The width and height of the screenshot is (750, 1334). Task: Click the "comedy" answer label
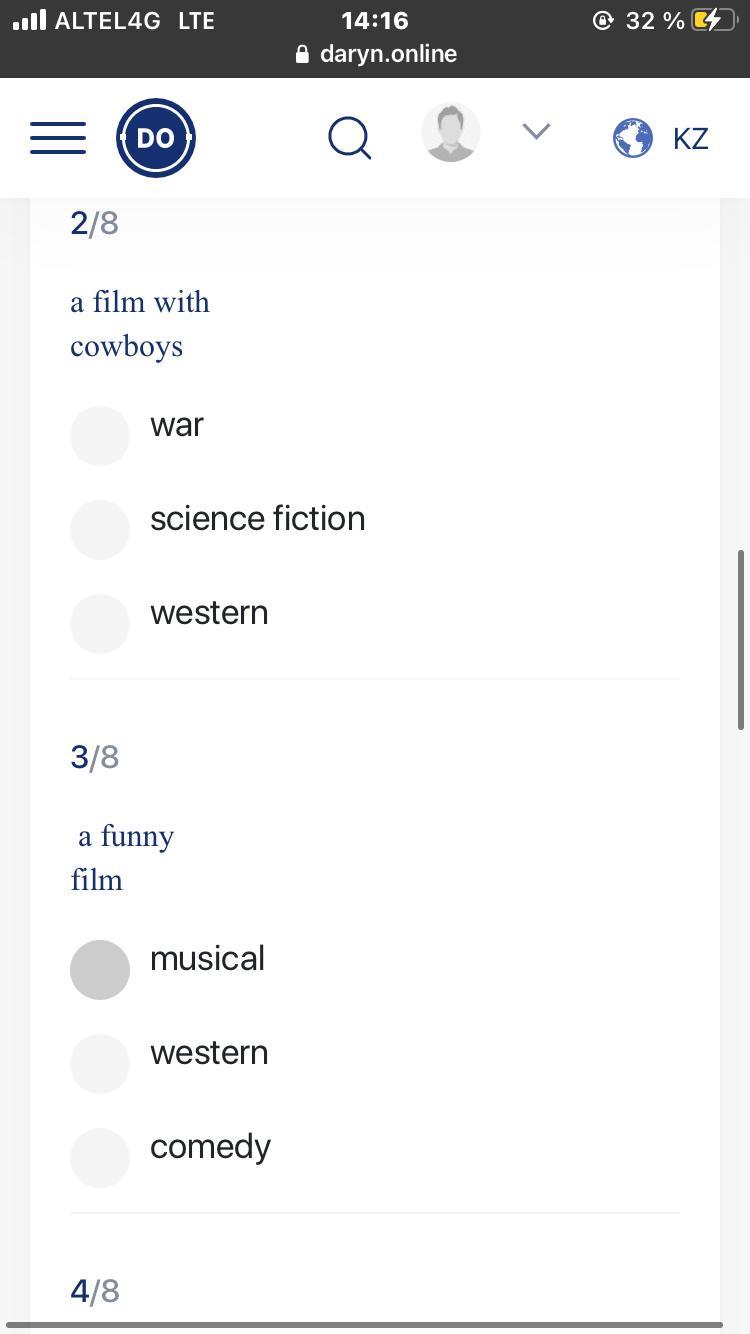[210, 1147]
